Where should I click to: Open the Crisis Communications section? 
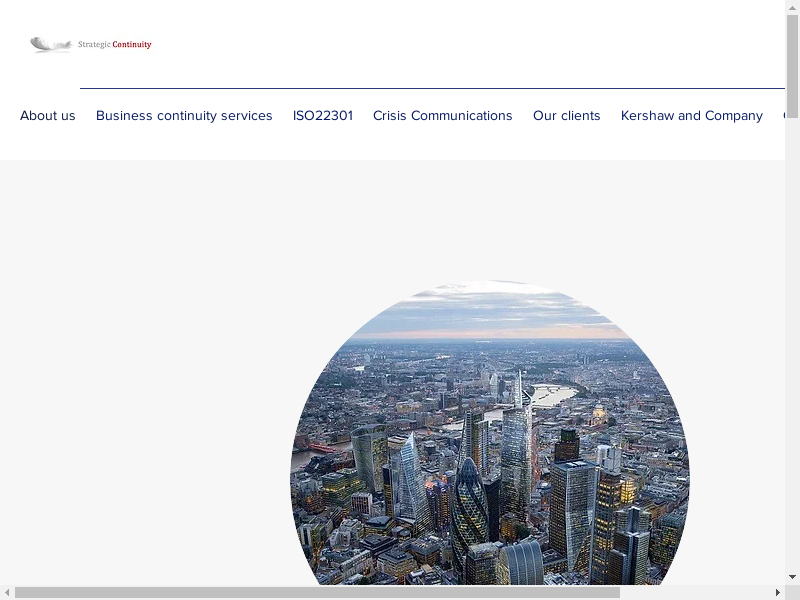coord(443,116)
